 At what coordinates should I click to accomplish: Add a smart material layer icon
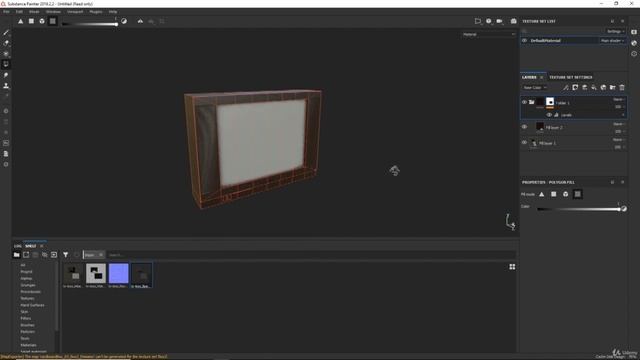(x=603, y=87)
